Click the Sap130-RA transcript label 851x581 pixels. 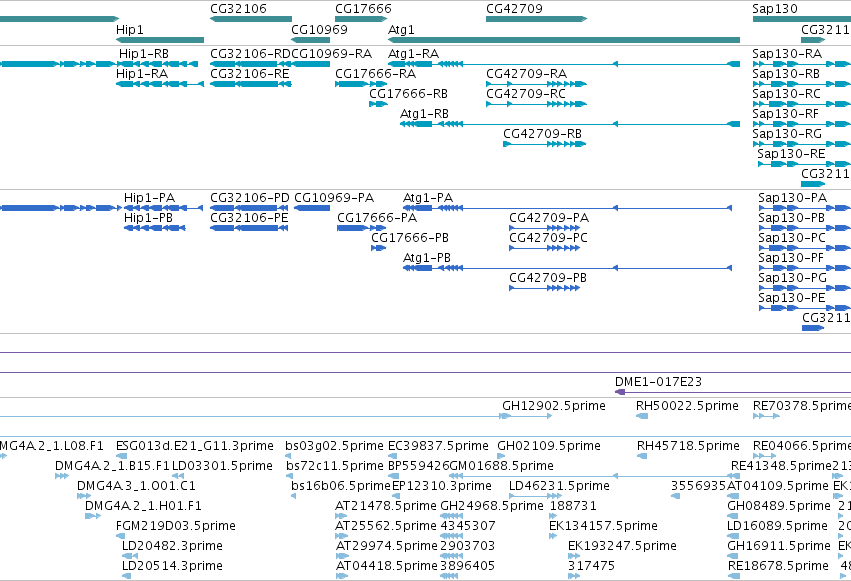point(787,54)
